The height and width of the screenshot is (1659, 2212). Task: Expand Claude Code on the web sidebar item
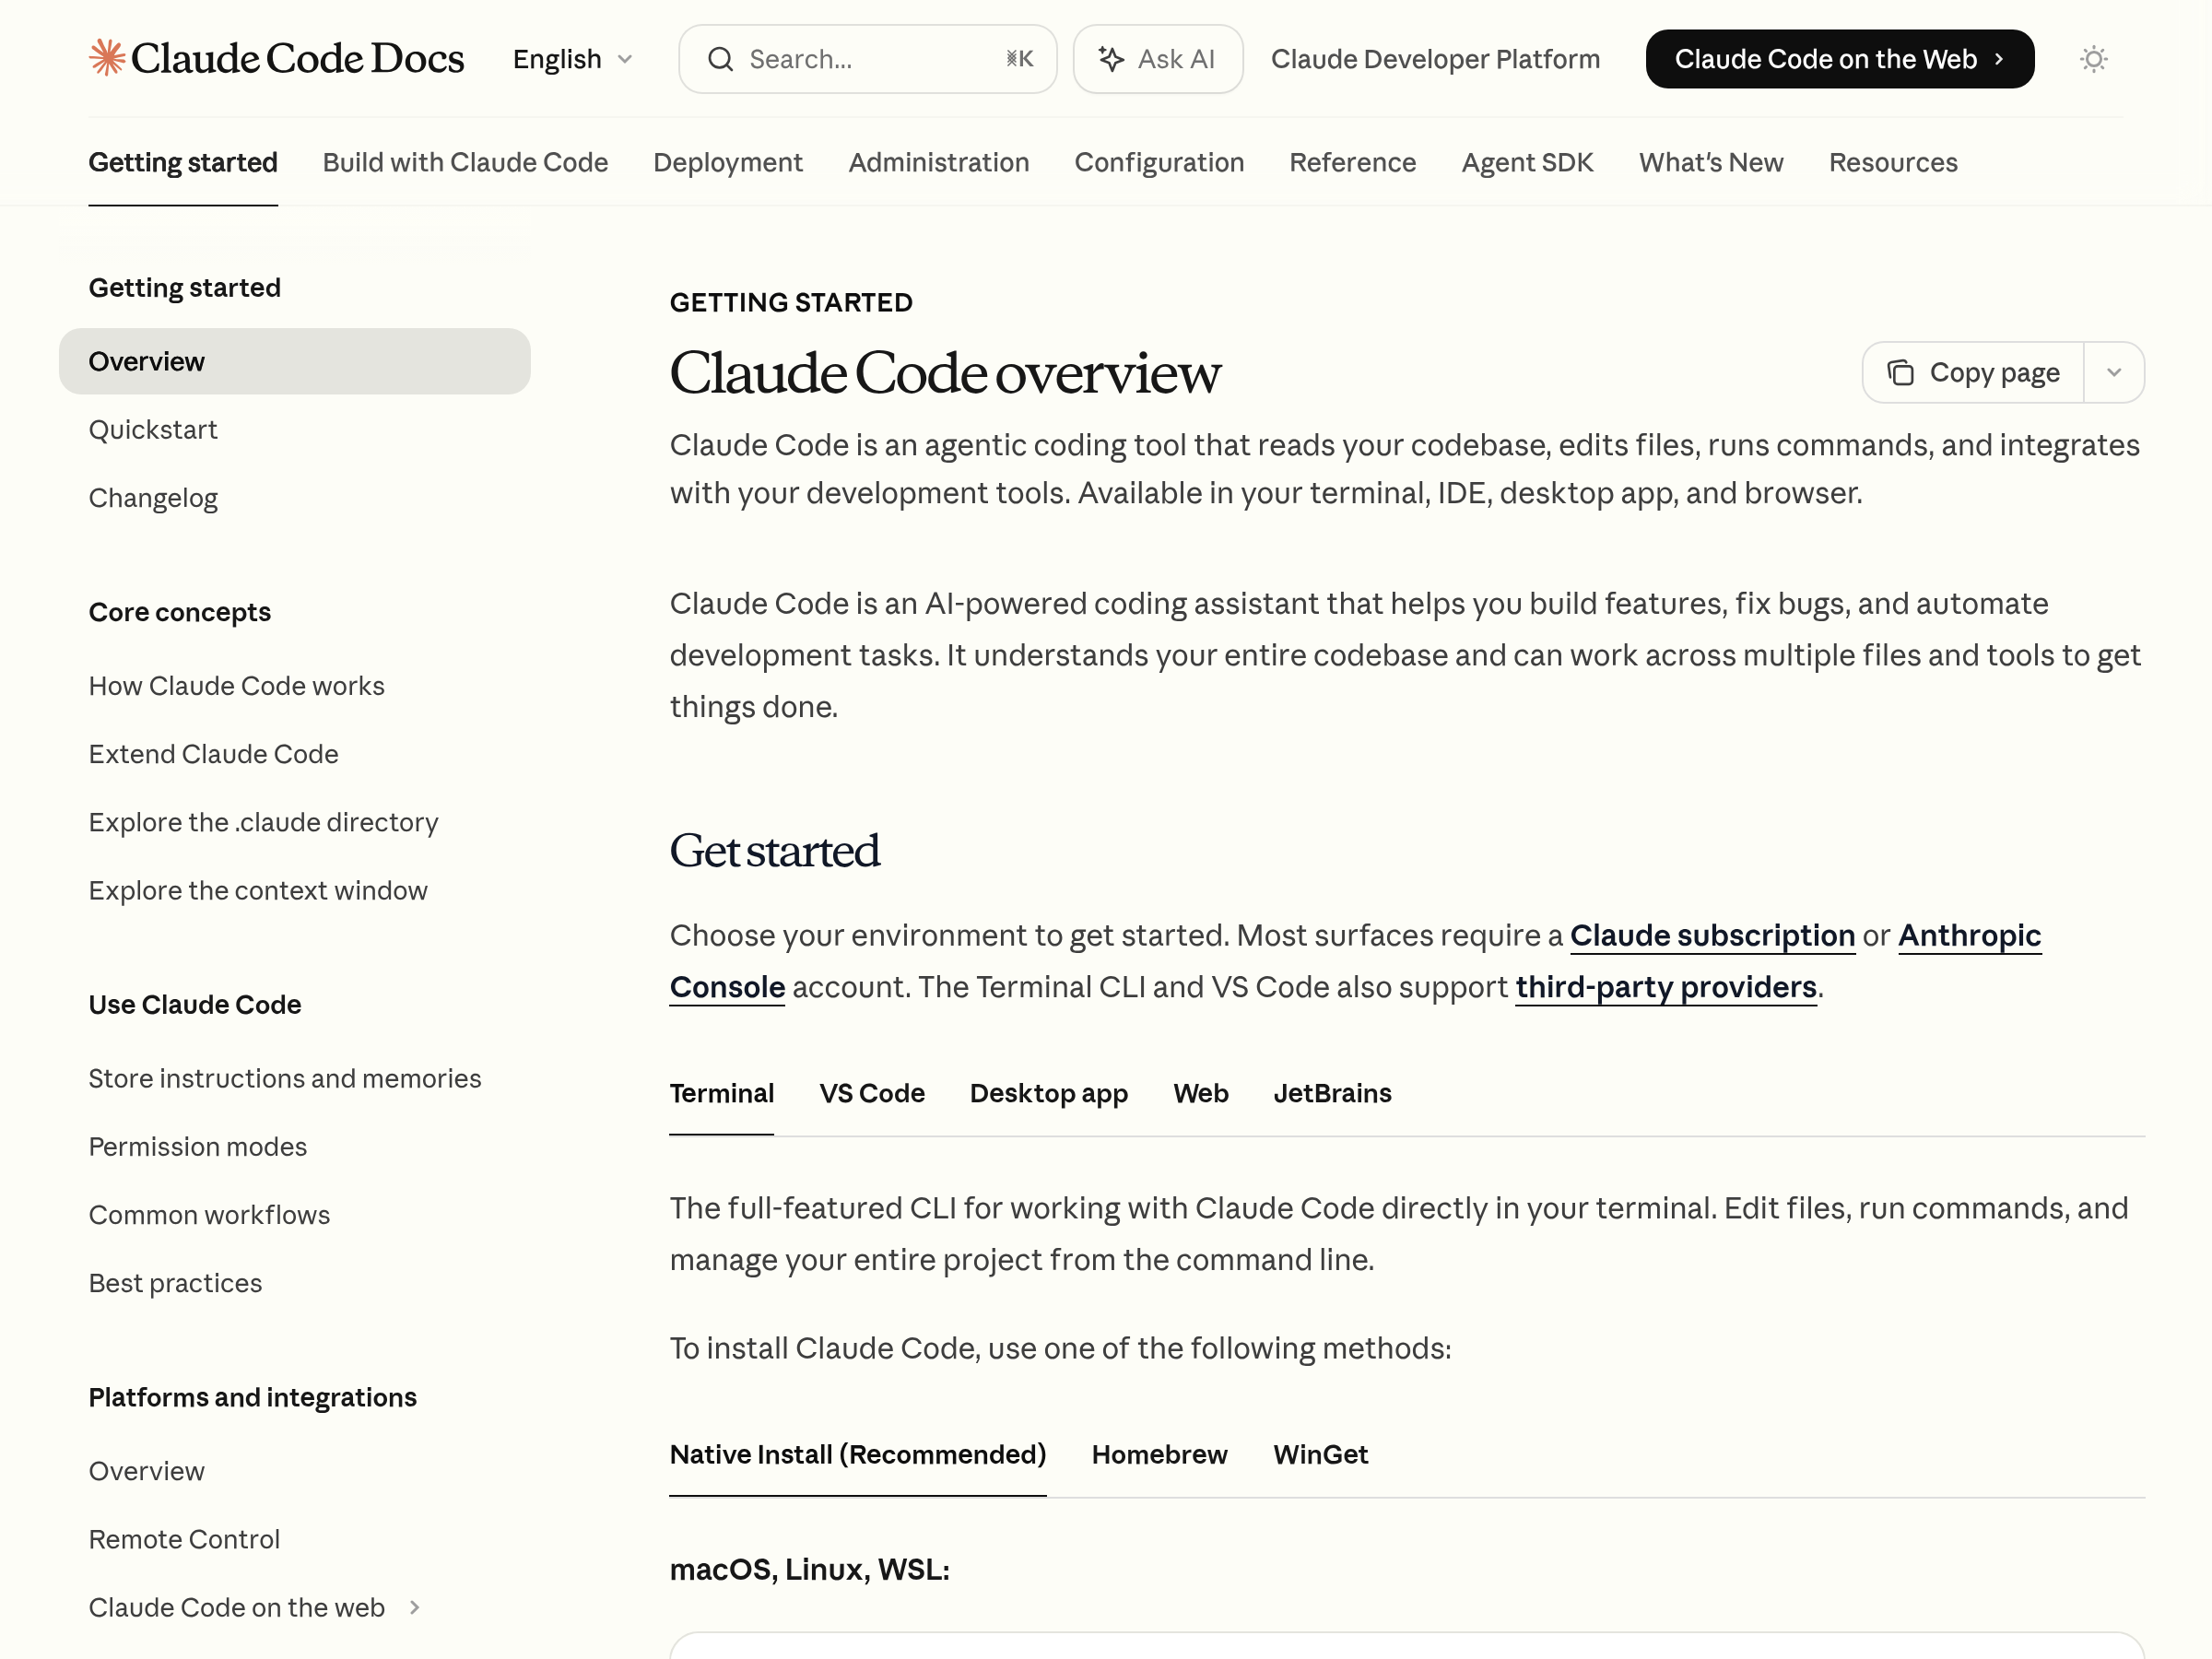414,1607
